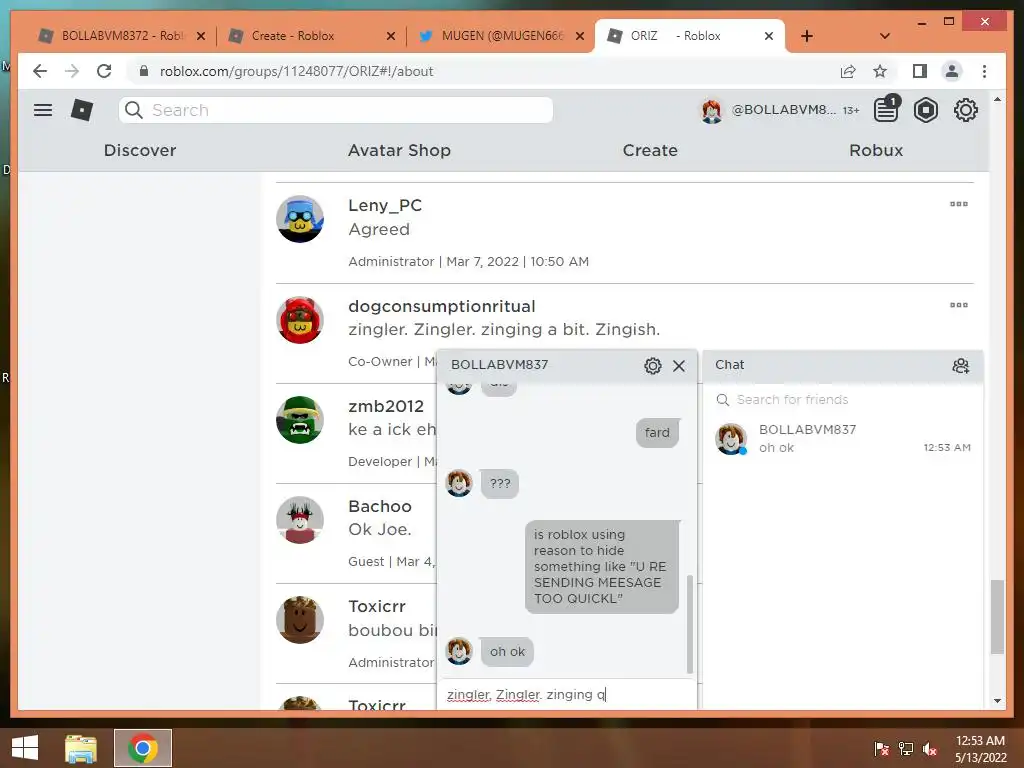The width and height of the screenshot is (1024, 768).
Task: Click the share page icon in address bar
Action: click(848, 71)
